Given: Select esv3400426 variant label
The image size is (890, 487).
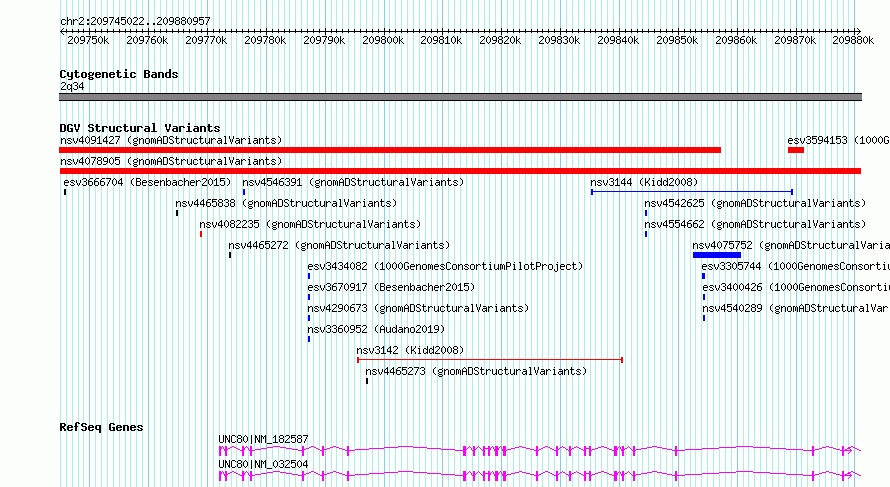Looking at the screenshot, I should pyautogui.click(x=796, y=287).
